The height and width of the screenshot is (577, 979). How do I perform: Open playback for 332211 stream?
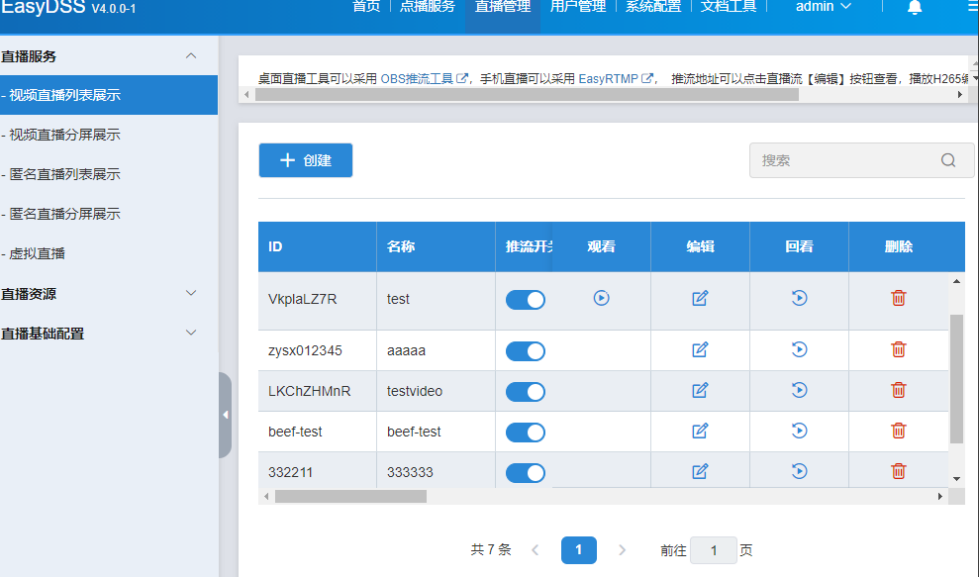(x=799, y=471)
